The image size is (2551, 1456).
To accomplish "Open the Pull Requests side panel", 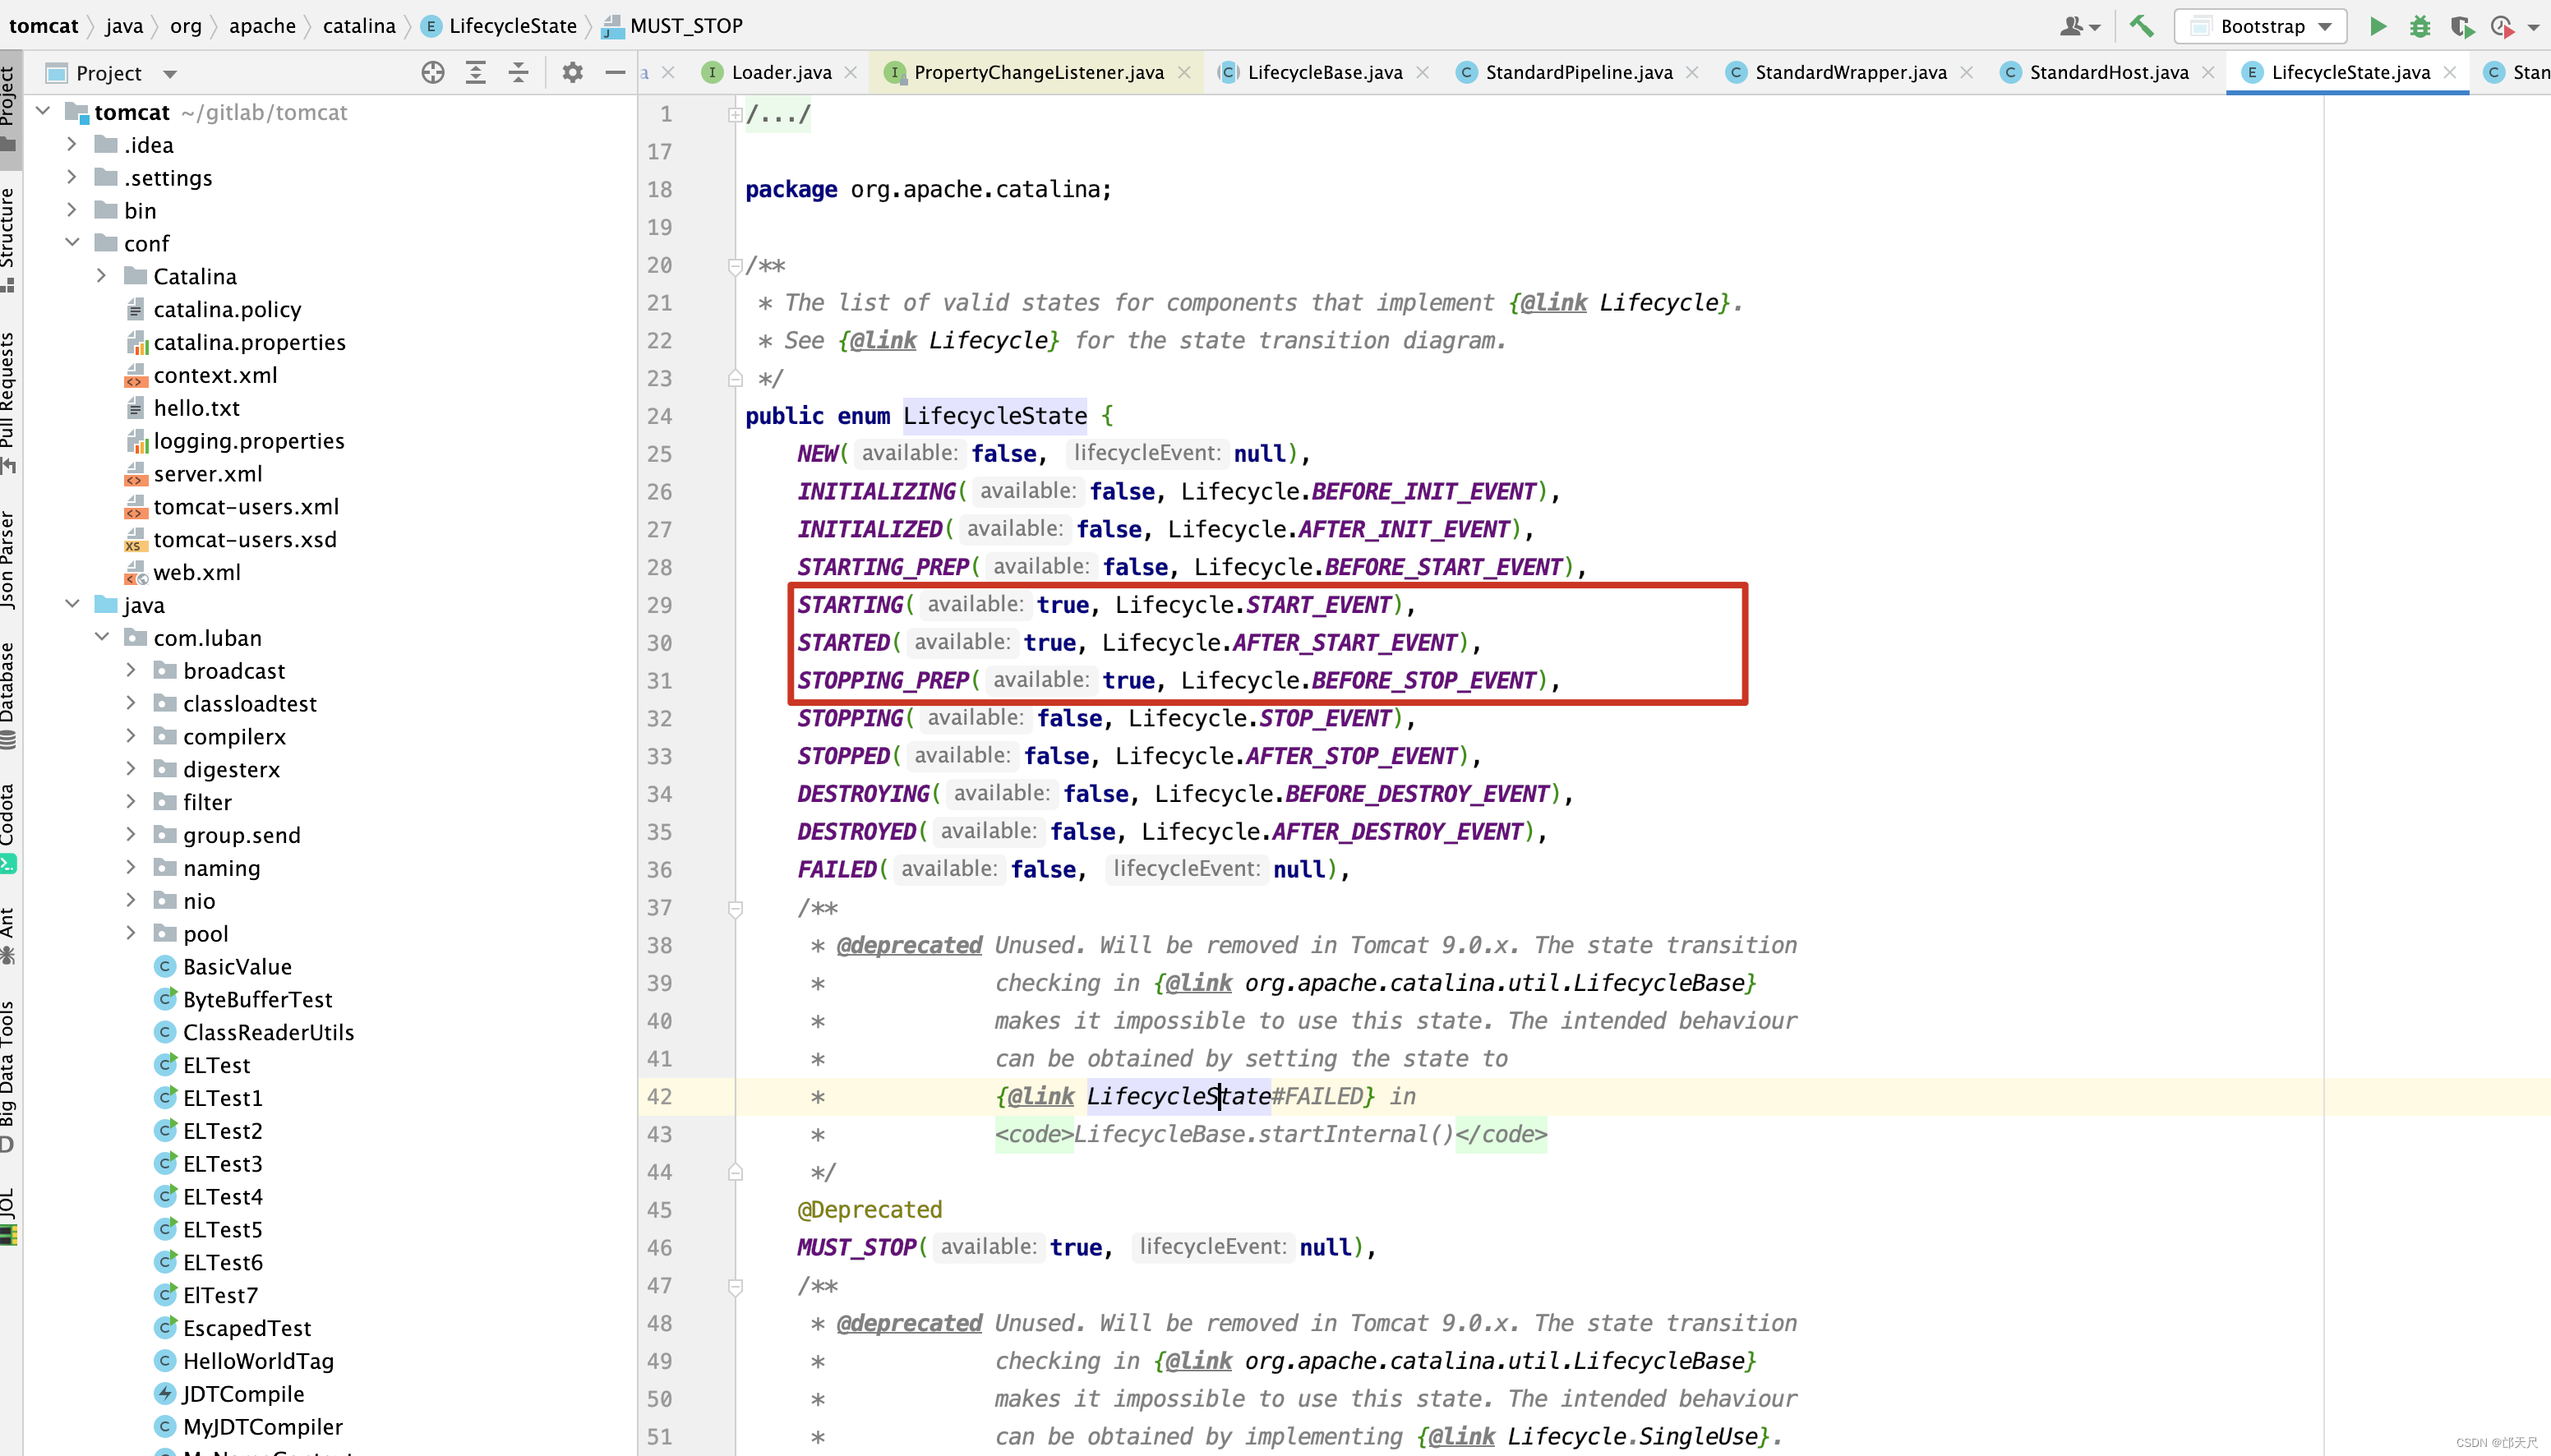I will 9,401.
